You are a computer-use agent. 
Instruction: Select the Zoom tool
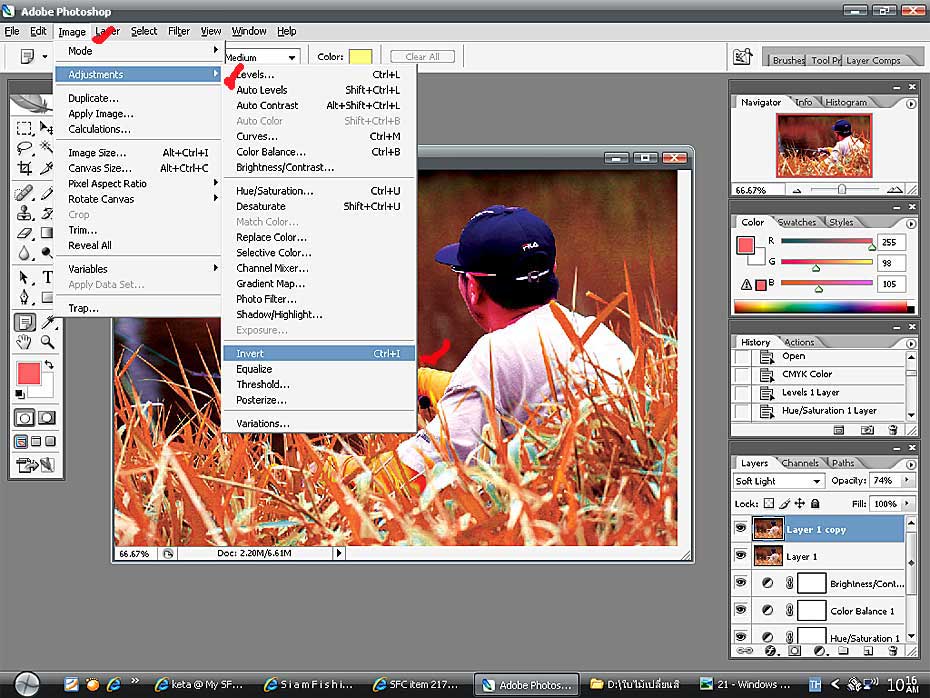[47, 342]
